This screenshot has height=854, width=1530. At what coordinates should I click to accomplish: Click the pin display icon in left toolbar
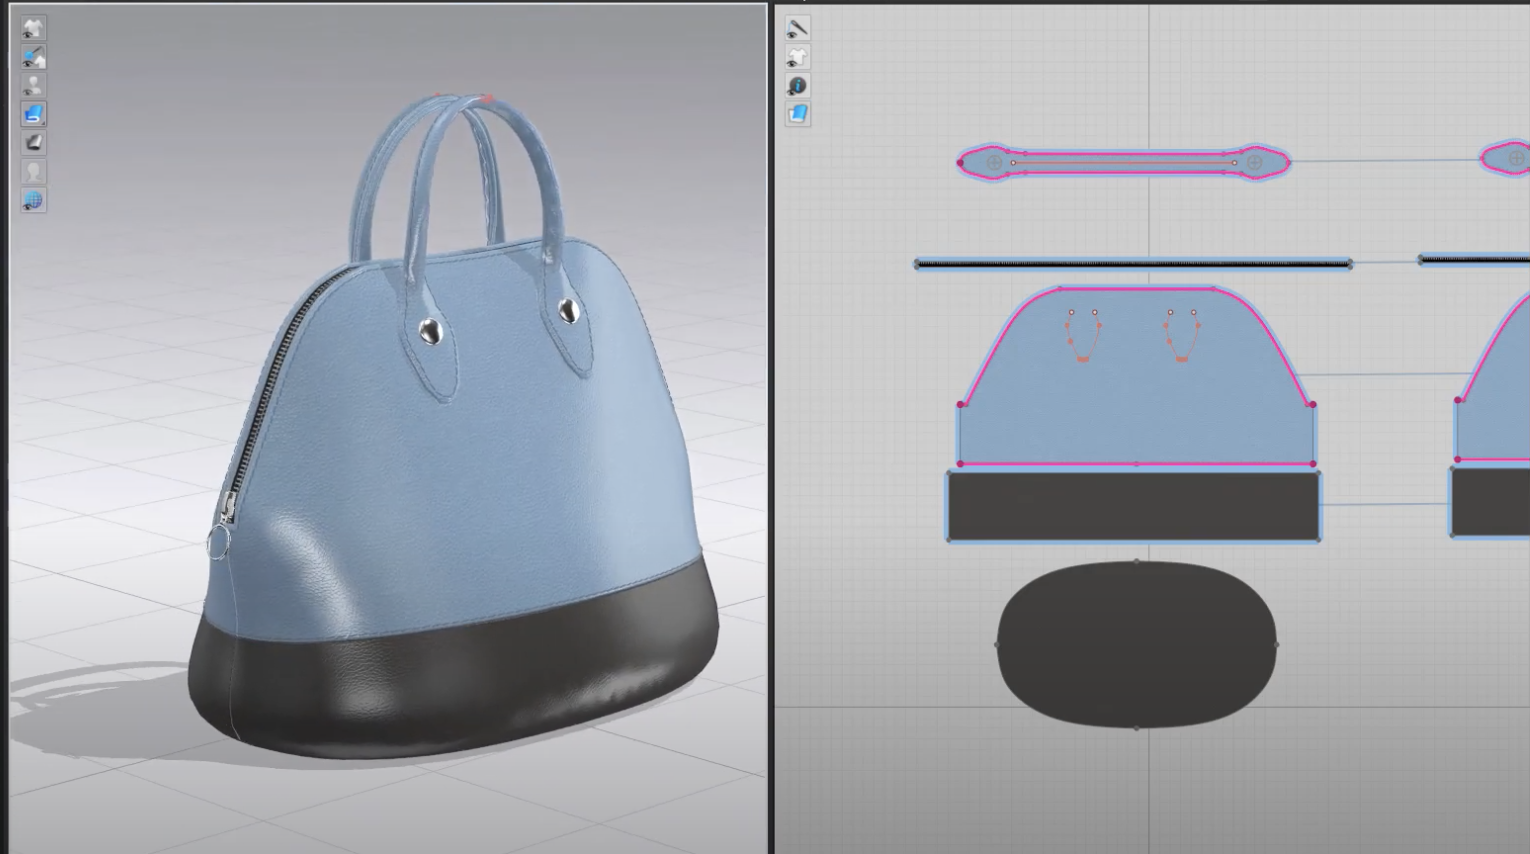(33, 56)
